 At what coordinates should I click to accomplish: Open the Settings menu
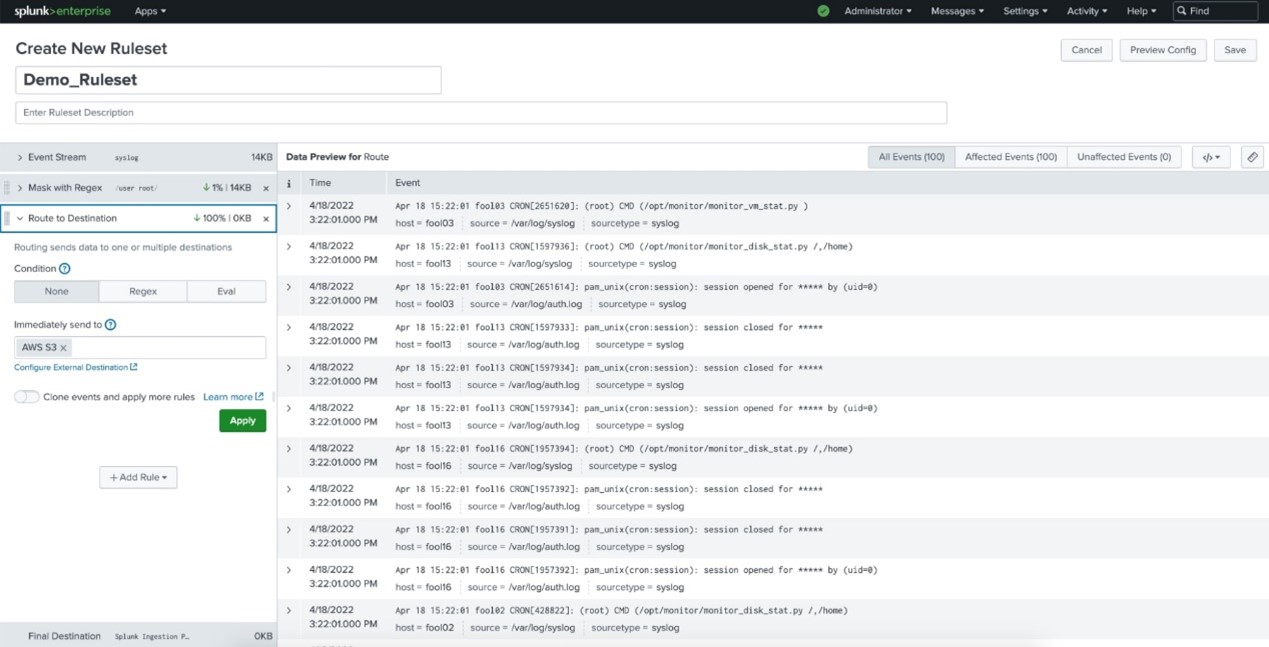click(x=1025, y=11)
